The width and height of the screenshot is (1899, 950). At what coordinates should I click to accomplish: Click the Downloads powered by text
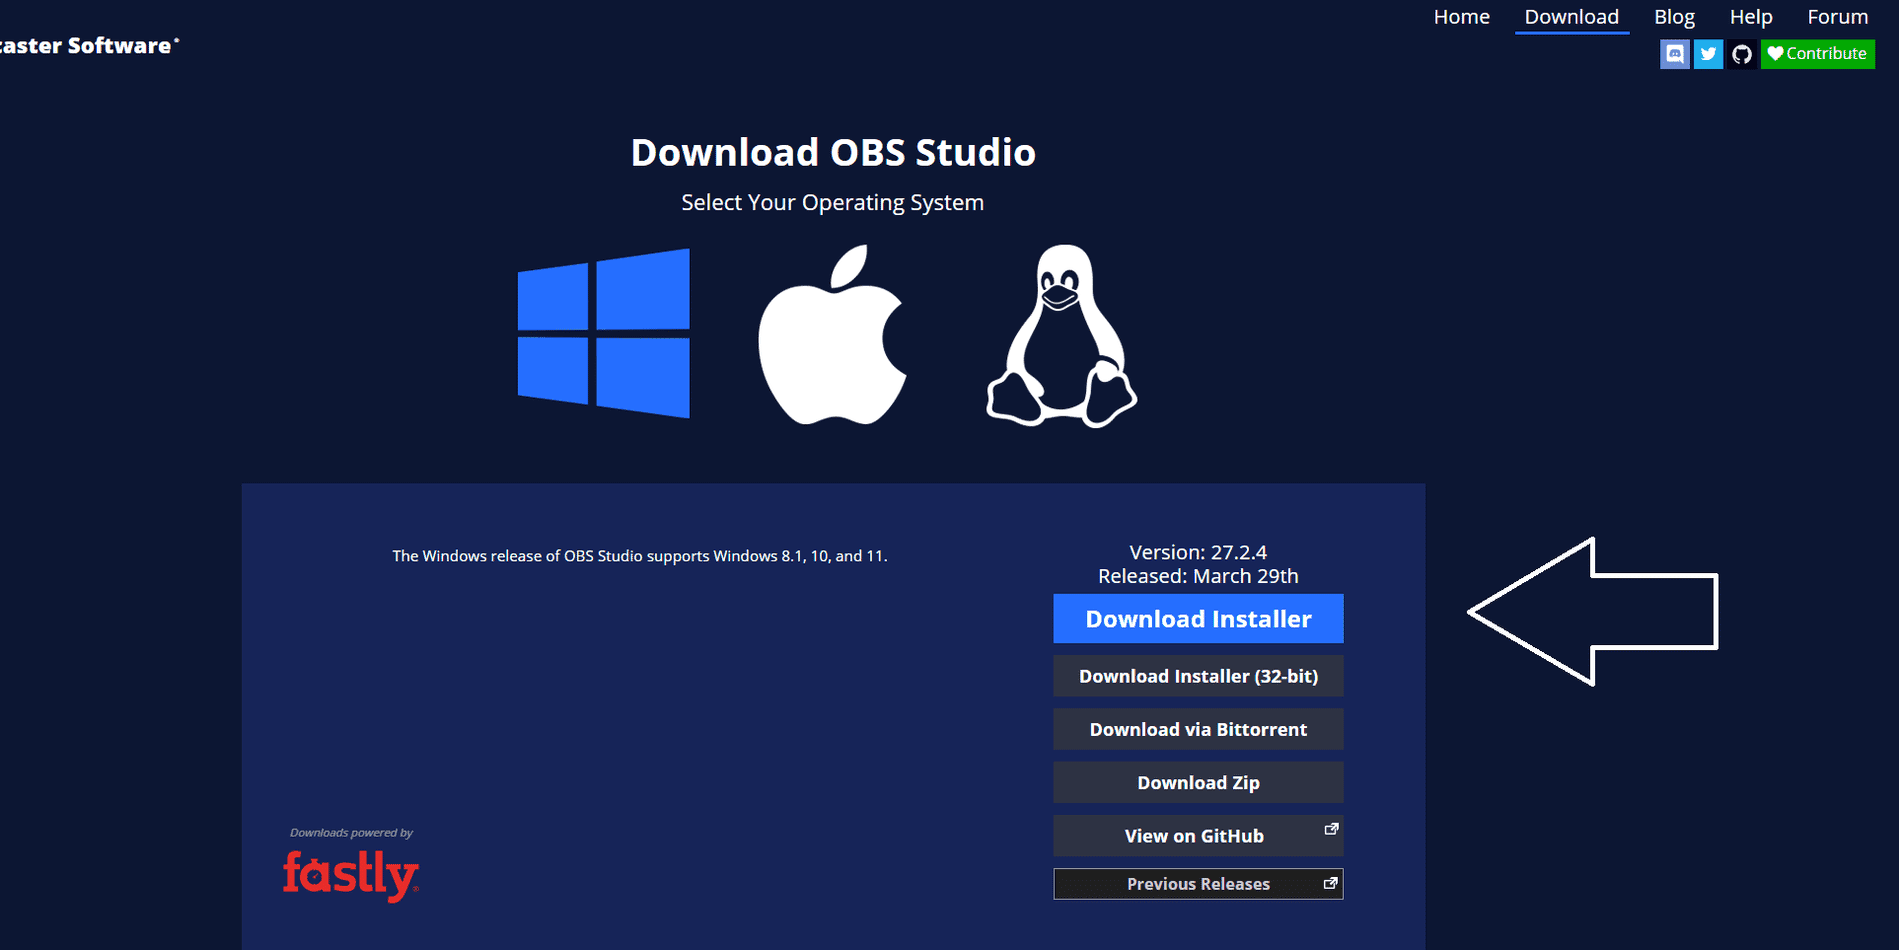click(x=351, y=832)
